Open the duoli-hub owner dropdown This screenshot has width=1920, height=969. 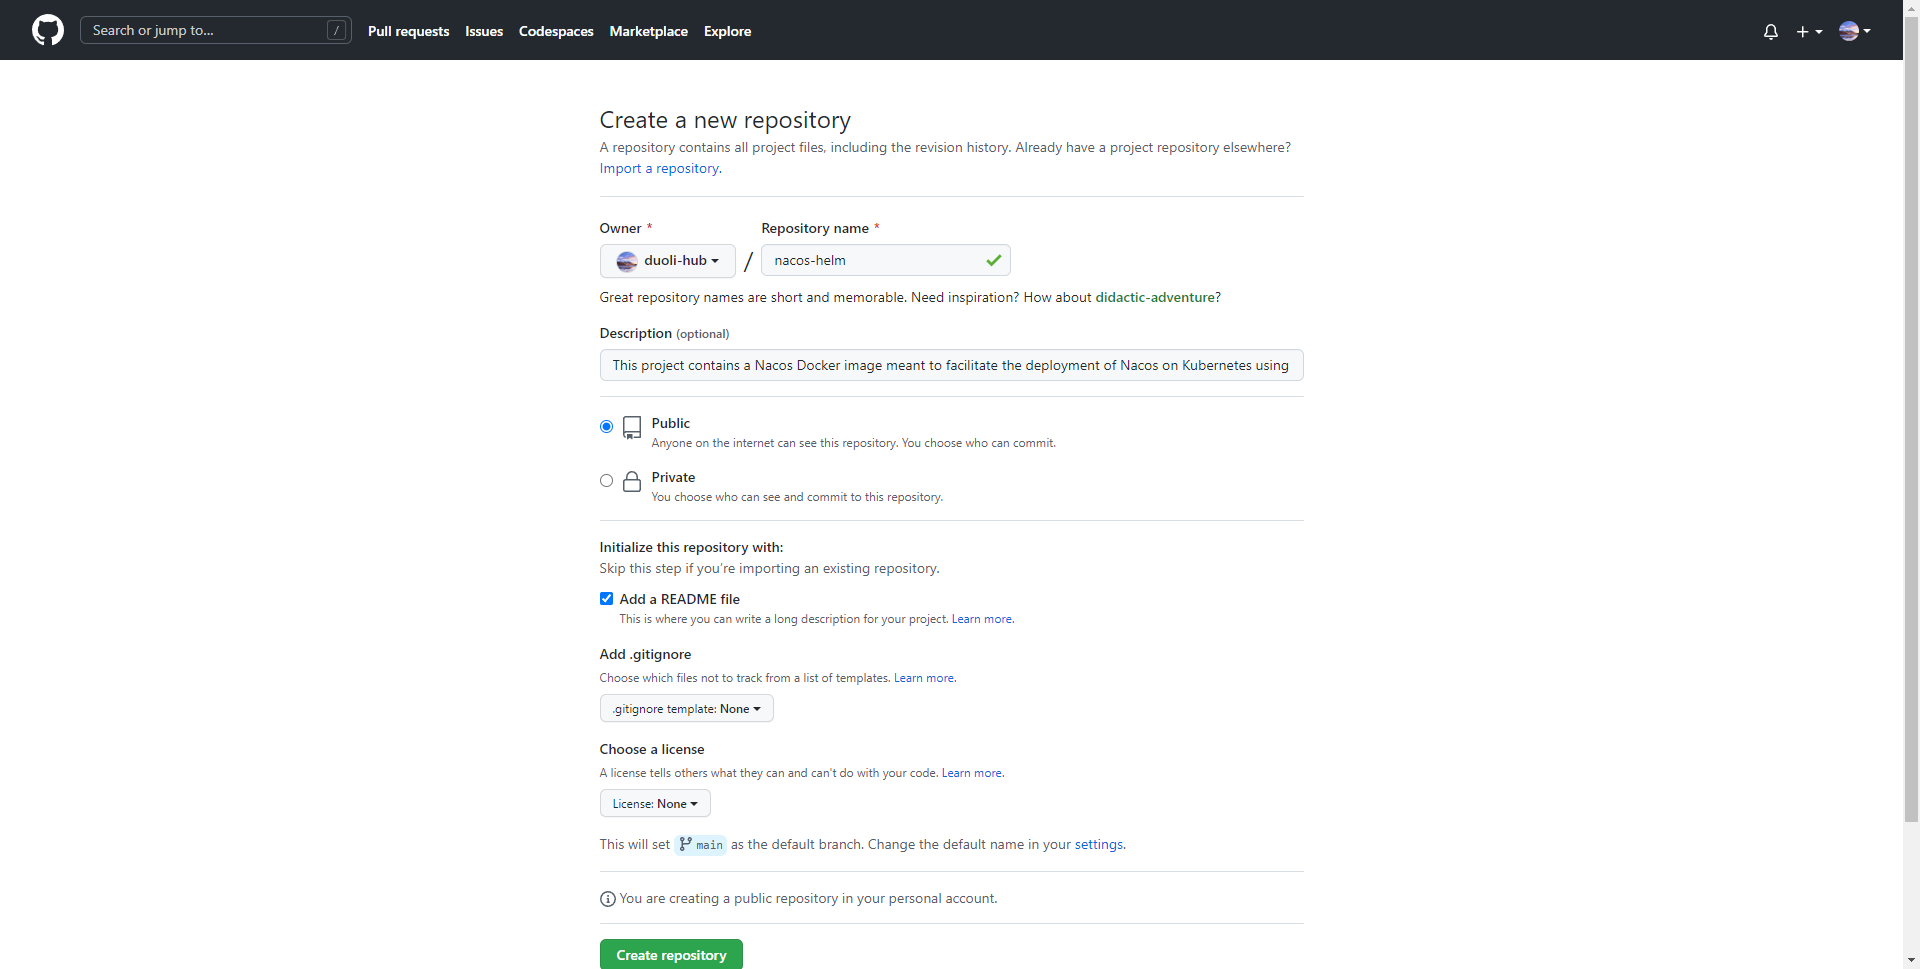click(x=667, y=261)
